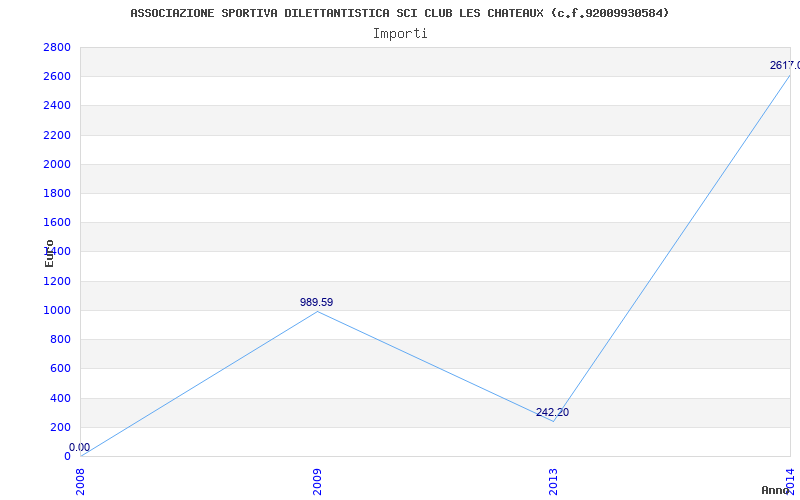800x500 pixels.
Task: Click the 'Importi' chart subtitle
Action: (x=400, y=34)
